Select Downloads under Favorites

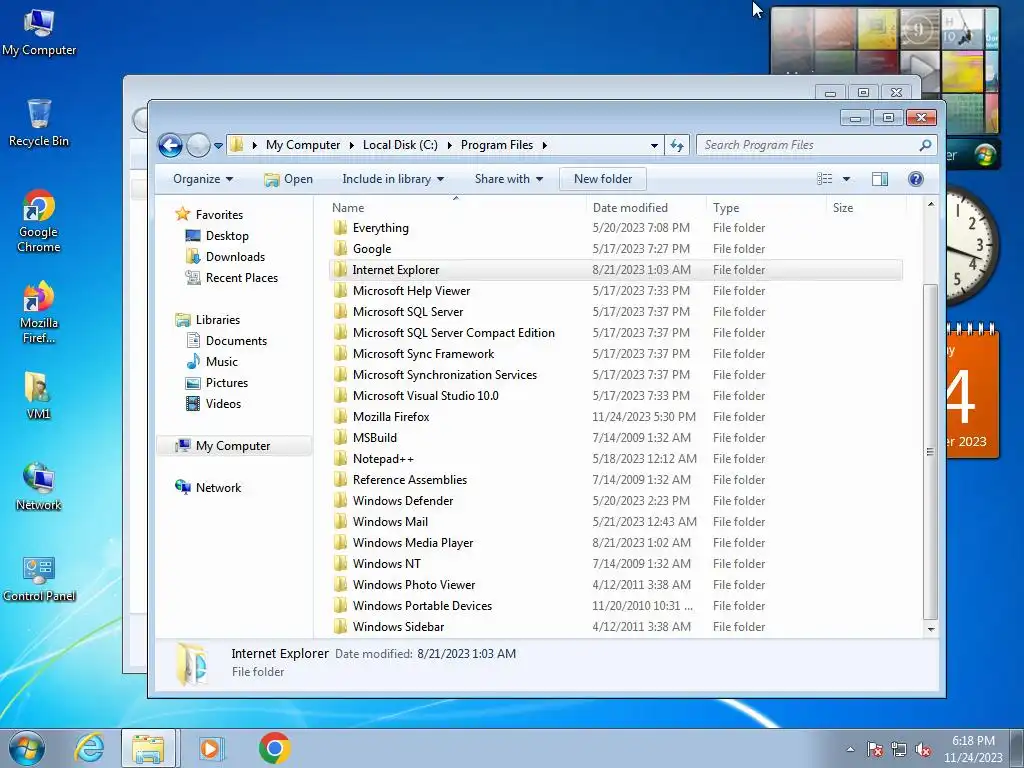(225, 257)
